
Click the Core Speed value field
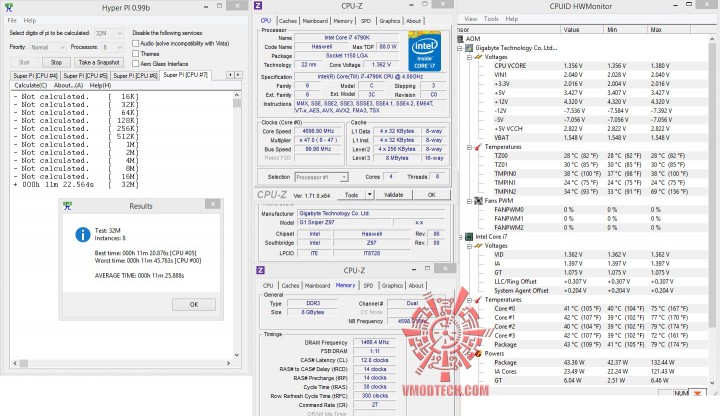318,131
